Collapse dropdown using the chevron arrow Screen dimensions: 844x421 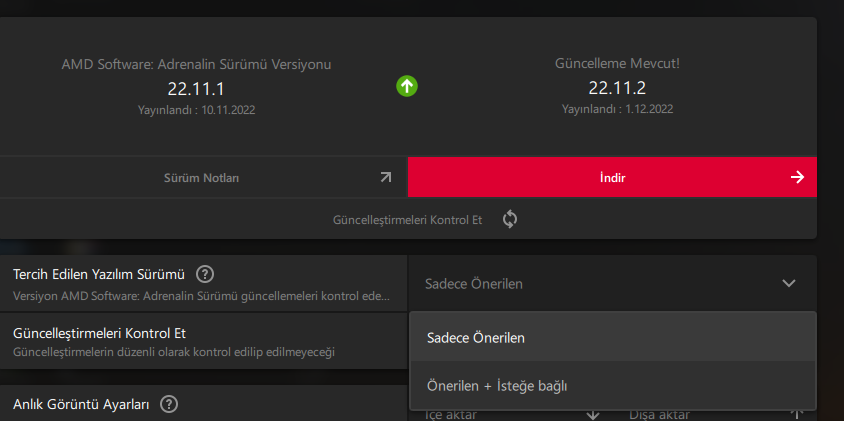click(789, 283)
